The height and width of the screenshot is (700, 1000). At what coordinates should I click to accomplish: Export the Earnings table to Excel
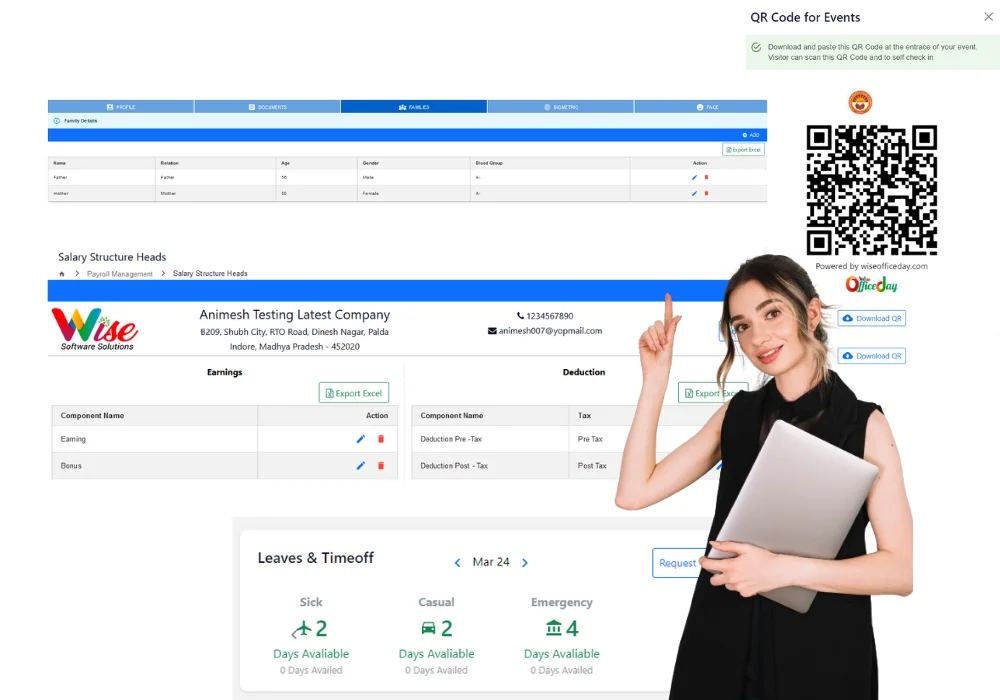[x=354, y=393]
